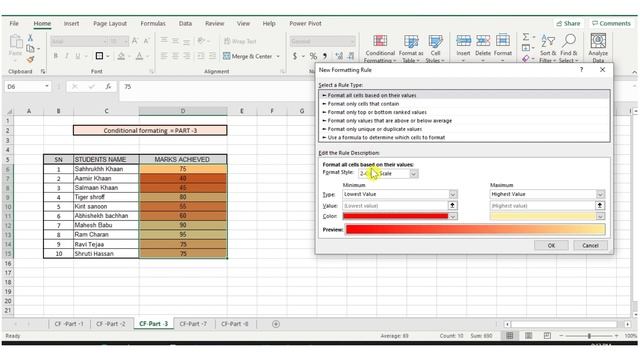The height and width of the screenshot is (360, 640).
Task: Select the Format Painter brush icon
Action: [x=30, y=60]
